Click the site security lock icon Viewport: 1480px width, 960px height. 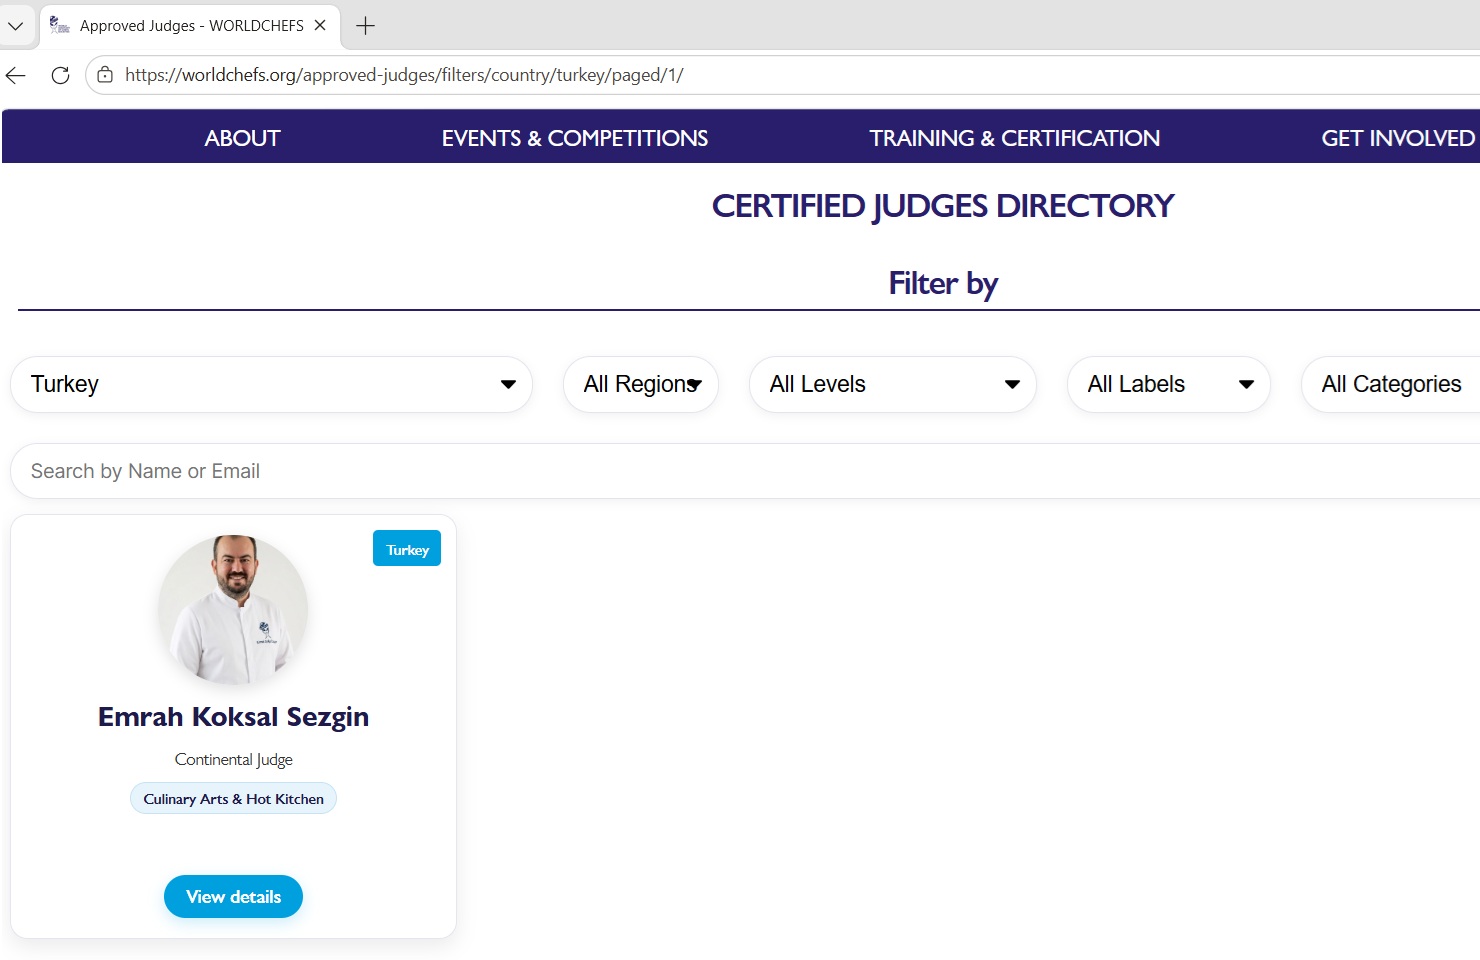point(105,75)
